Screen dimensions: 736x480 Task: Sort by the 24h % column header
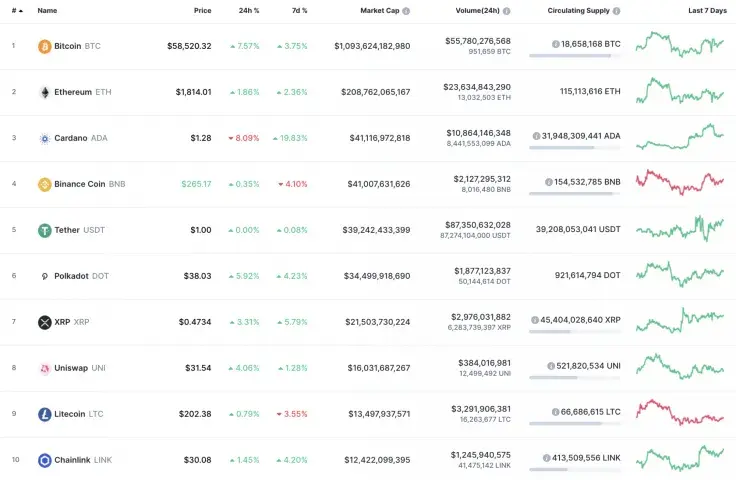[x=248, y=10]
